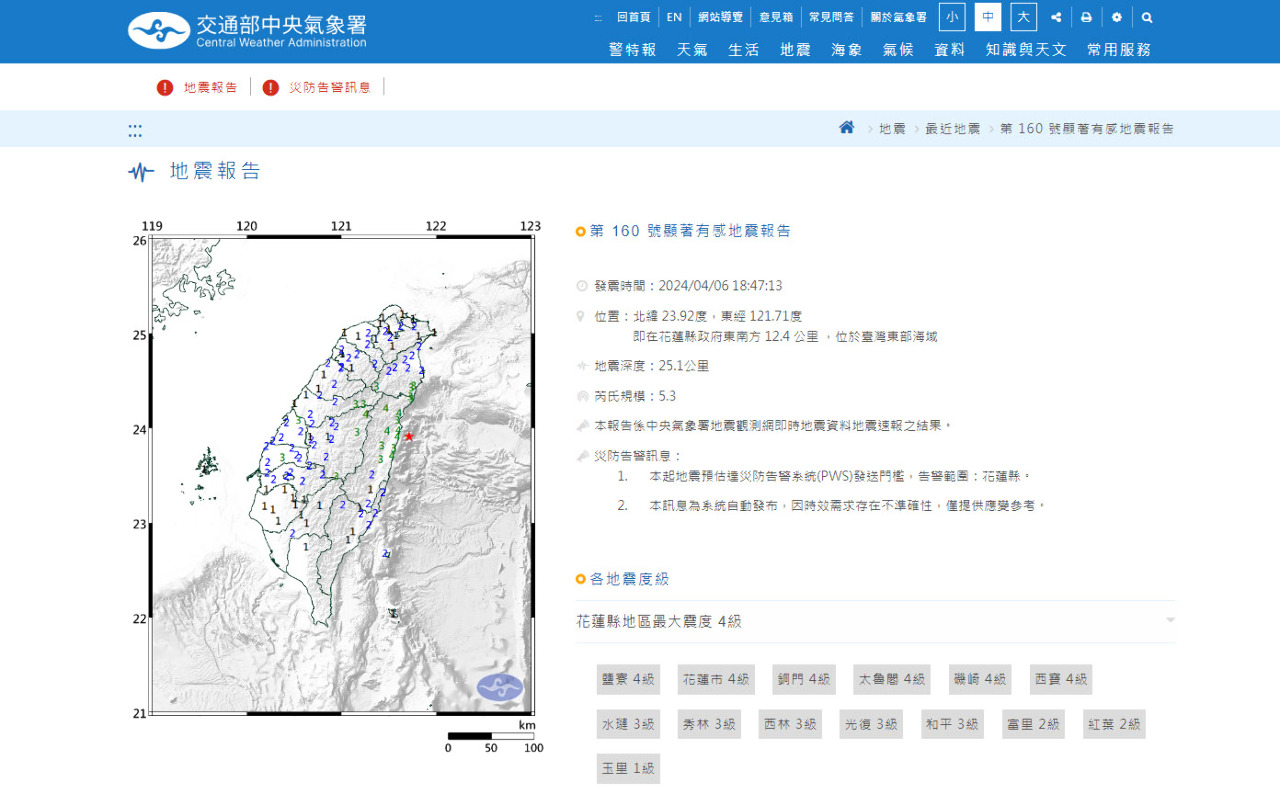Click the red alert icon beside 地震報告
The image size is (1280, 794).
coord(165,87)
